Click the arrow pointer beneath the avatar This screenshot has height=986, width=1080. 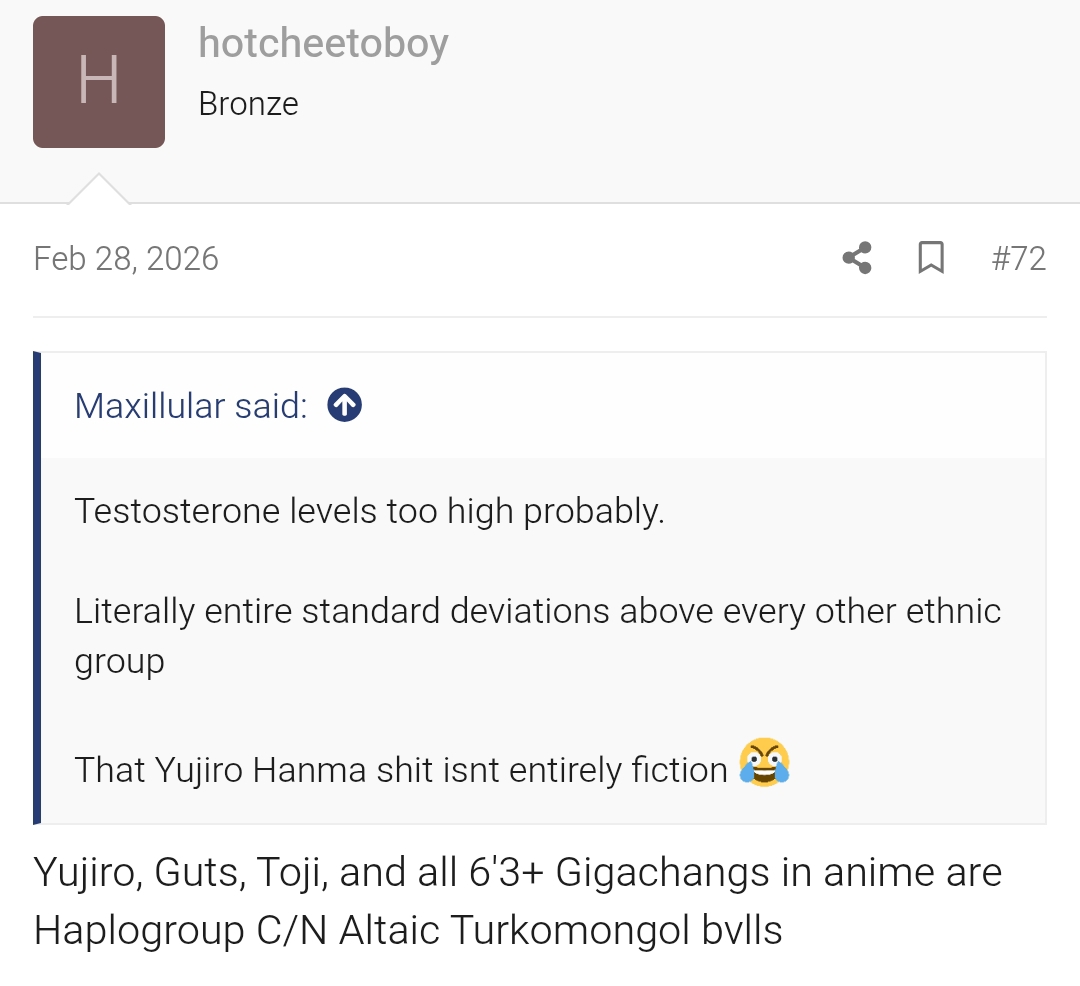[98, 189]
